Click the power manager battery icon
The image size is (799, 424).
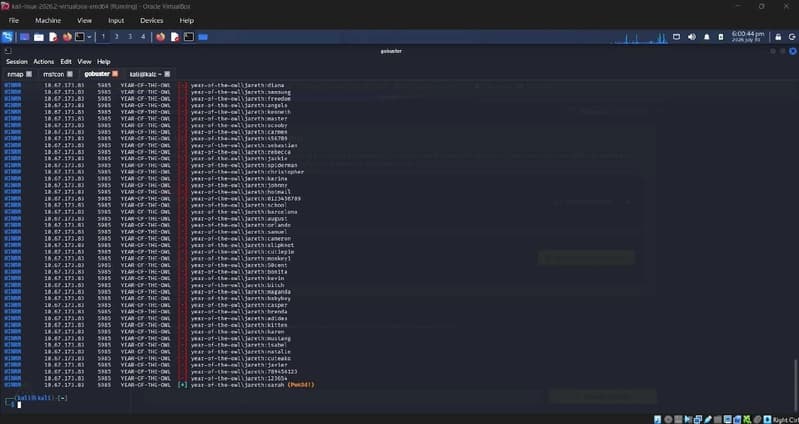point(721,37)
